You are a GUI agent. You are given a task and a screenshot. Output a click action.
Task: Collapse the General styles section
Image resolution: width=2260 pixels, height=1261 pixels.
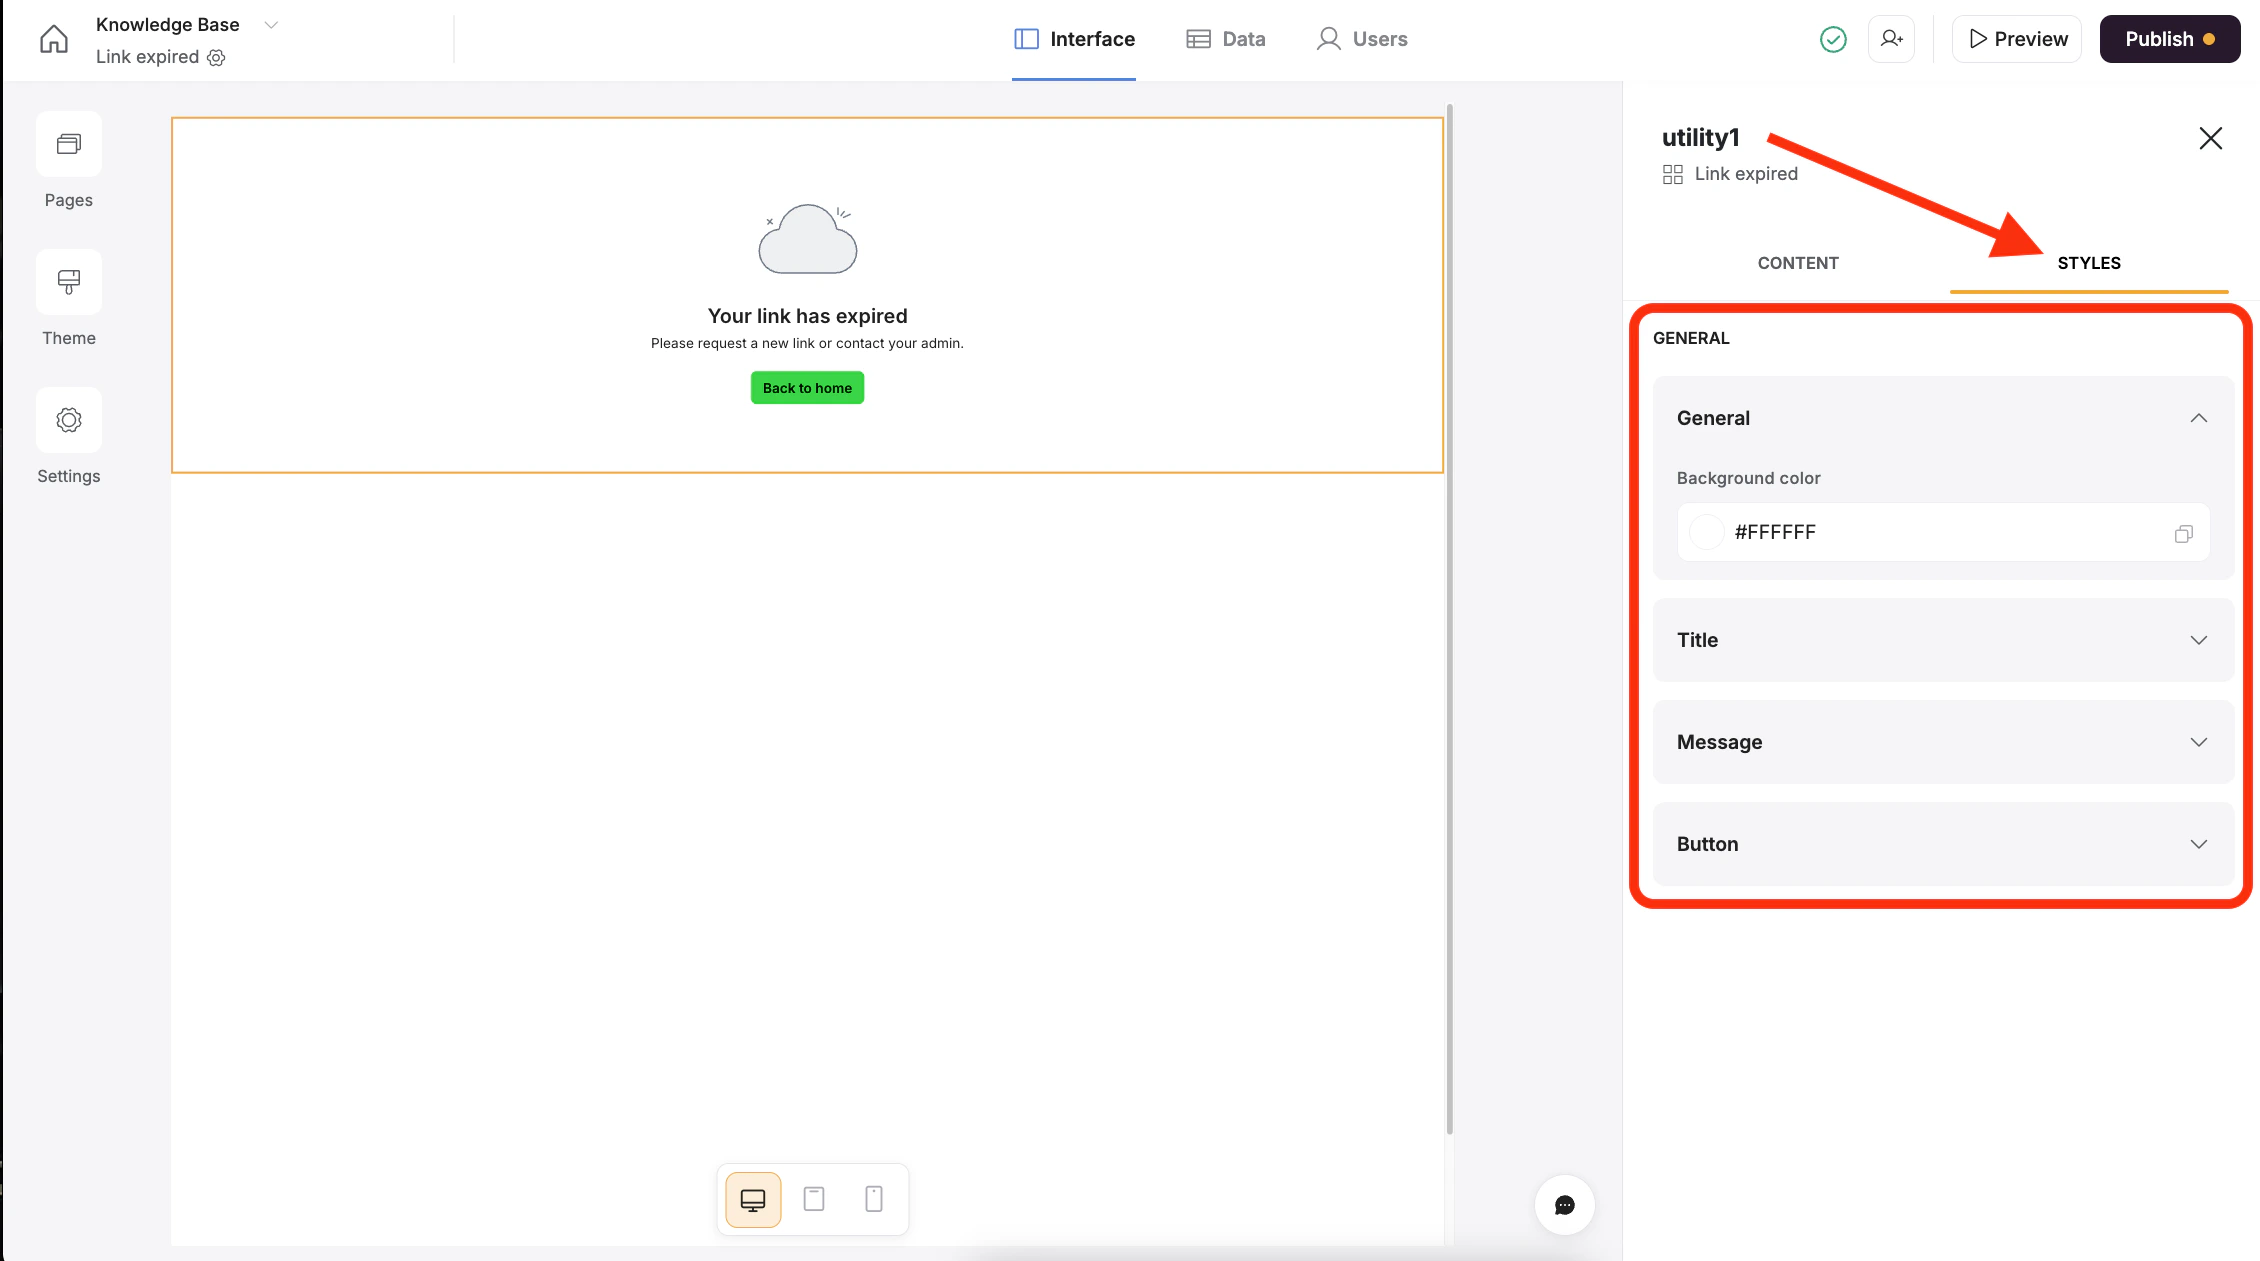(2198, 418)
